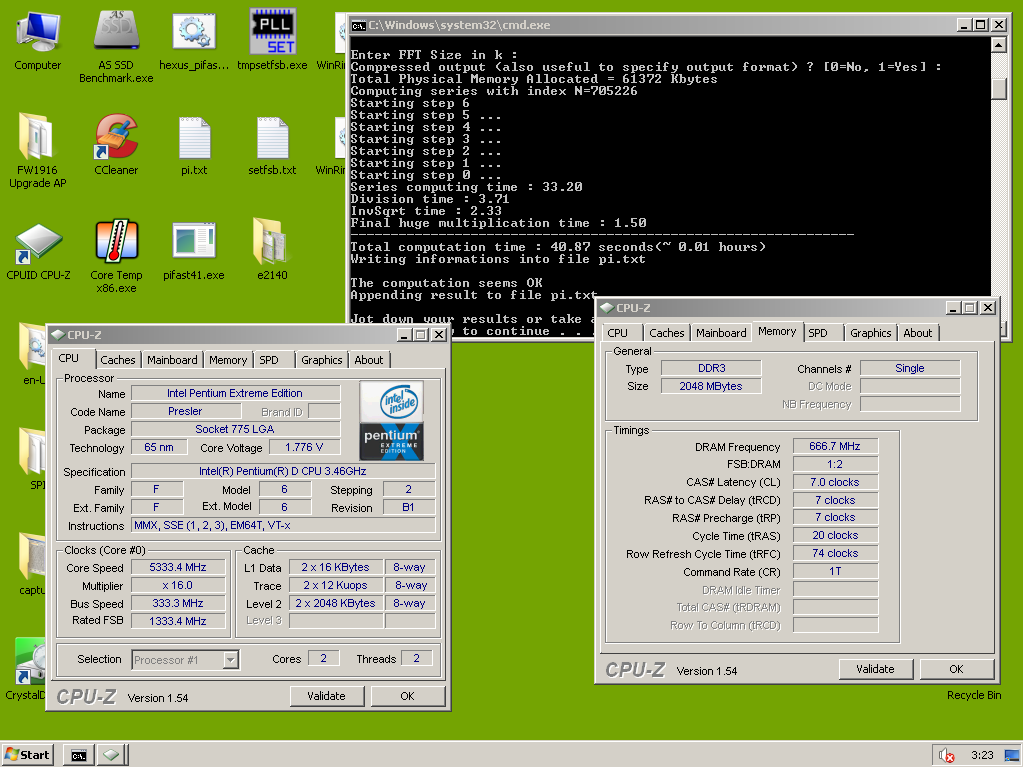Click Command Rate 1T value

tap(835, 571)
